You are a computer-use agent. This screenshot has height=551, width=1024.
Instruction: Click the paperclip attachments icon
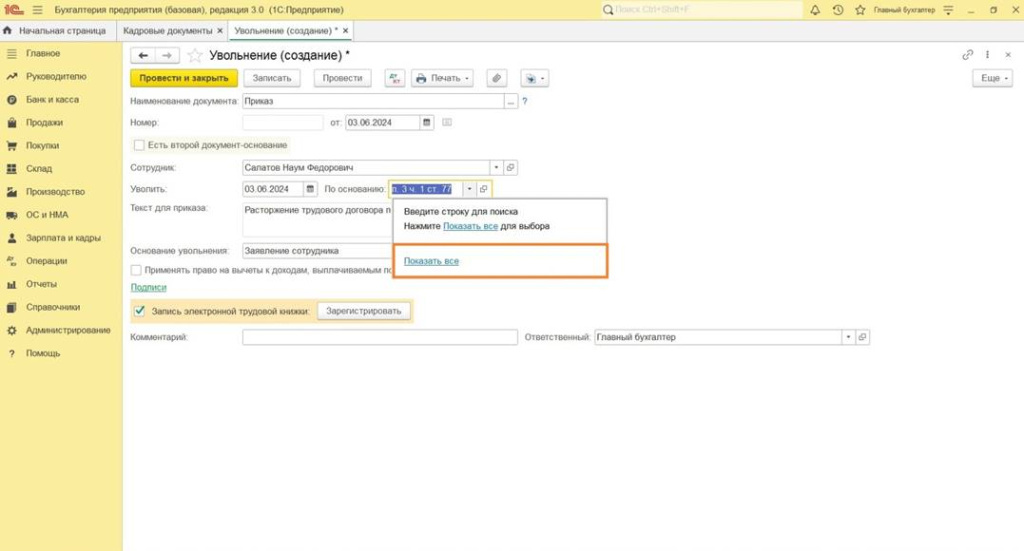(496, 78)
